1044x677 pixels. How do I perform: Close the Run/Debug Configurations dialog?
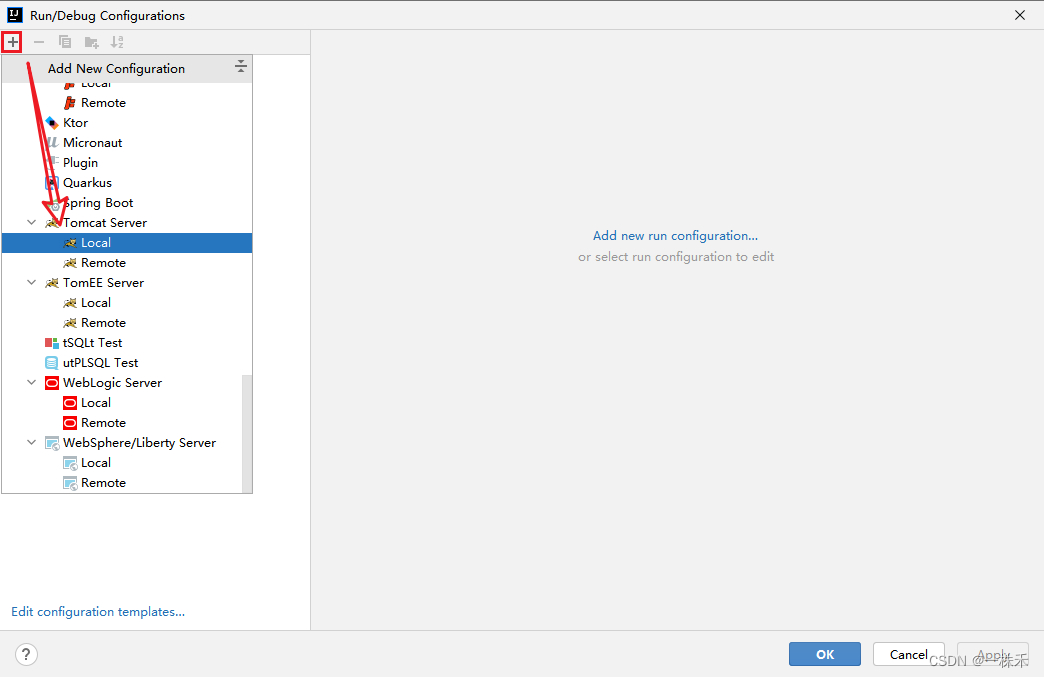pyautogui.click(x=1019, y=15)
